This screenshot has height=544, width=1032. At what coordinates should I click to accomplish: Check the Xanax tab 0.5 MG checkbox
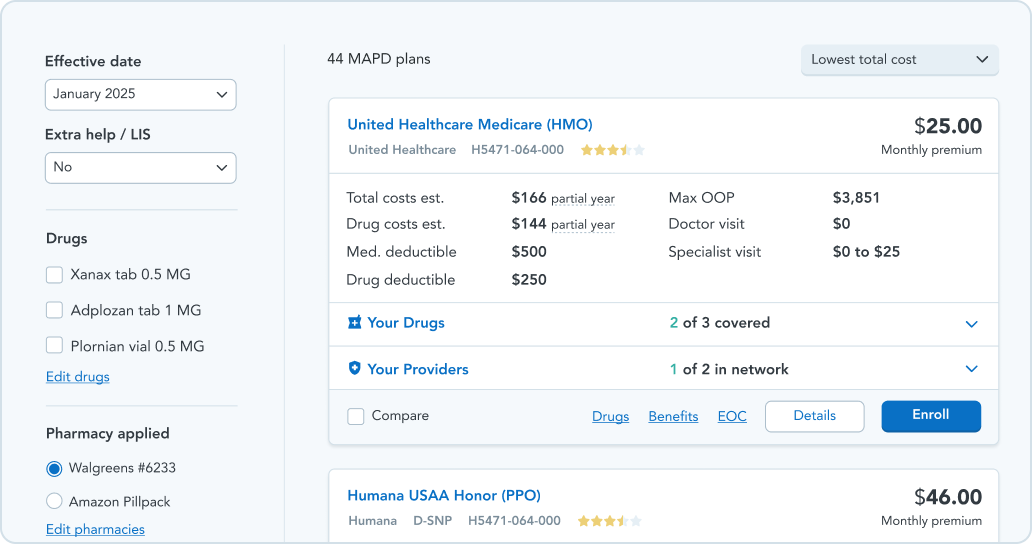pyautogui.click(x=55, y=274)
